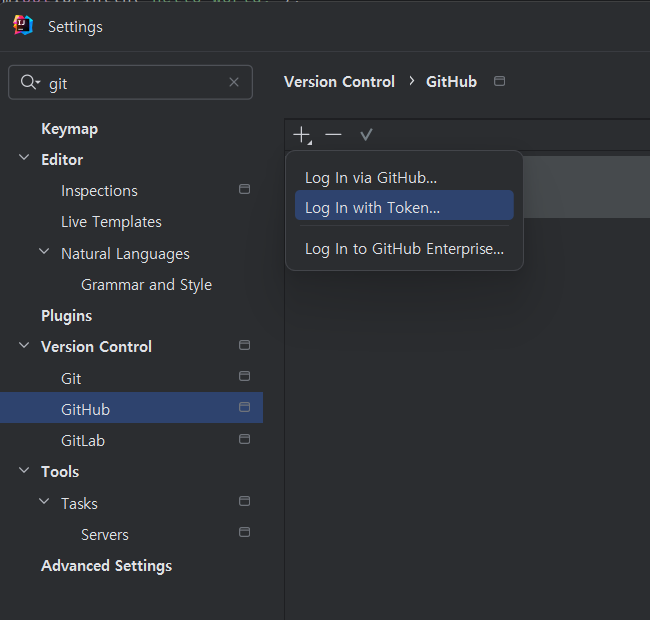
Task: Choose Log In with Token...
Action: tap(404, 206)
